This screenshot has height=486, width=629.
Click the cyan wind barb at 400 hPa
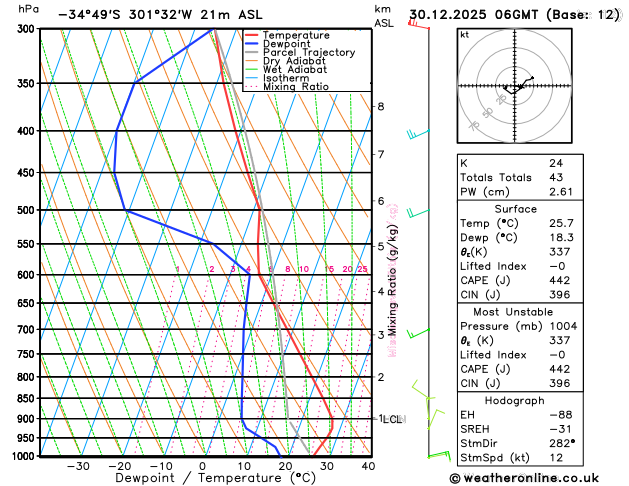418,134
